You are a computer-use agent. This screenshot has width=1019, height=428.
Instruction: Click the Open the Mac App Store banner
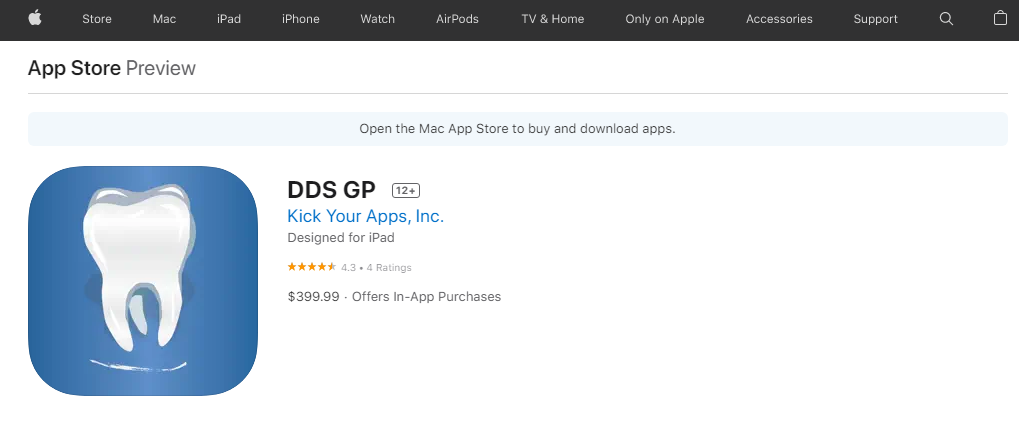[x=517, y=129]
